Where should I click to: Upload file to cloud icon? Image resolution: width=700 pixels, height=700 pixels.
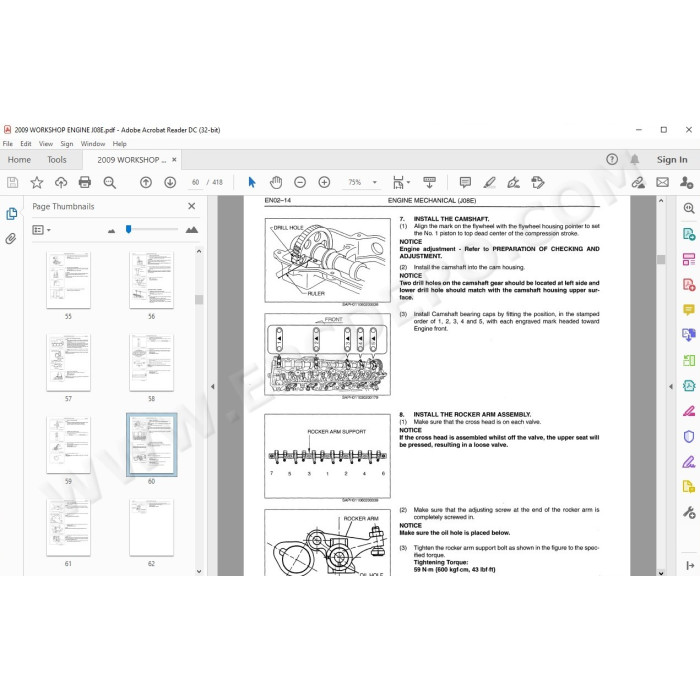click(61, 182)
